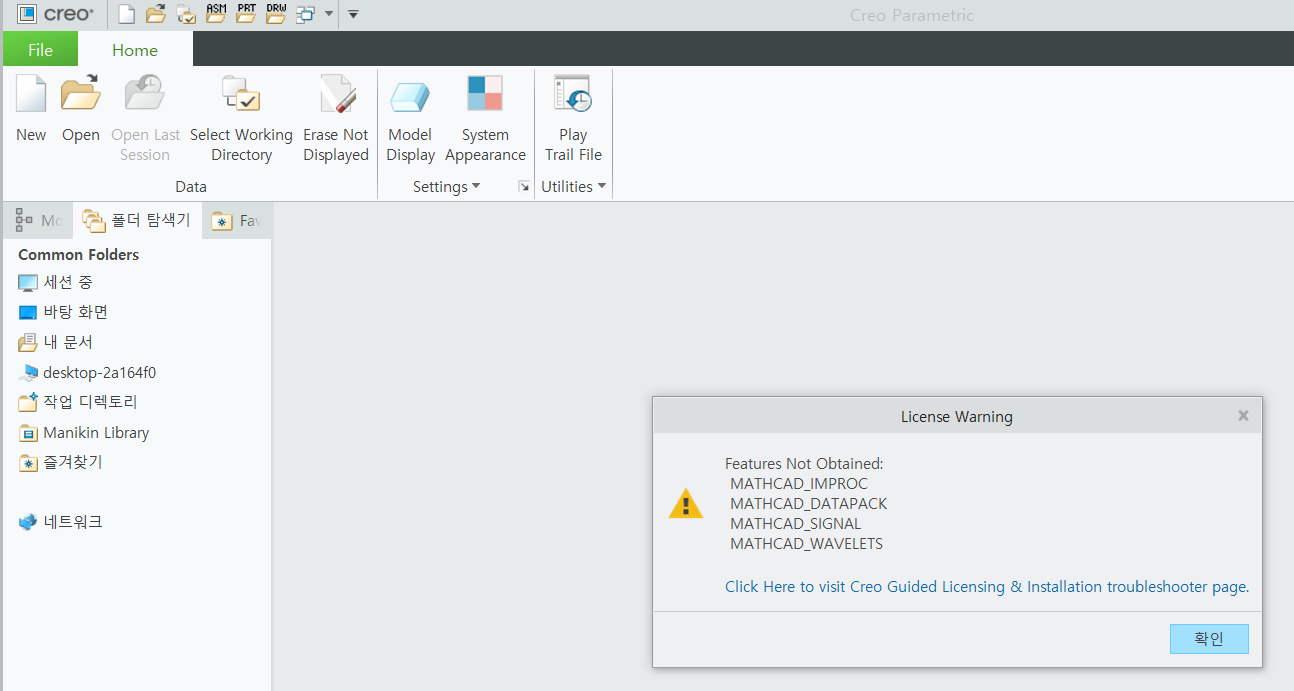Click the Settings group dialog launcher arrow
Viewport: 1294px width, 691px height.
click(x=523, y=186)
